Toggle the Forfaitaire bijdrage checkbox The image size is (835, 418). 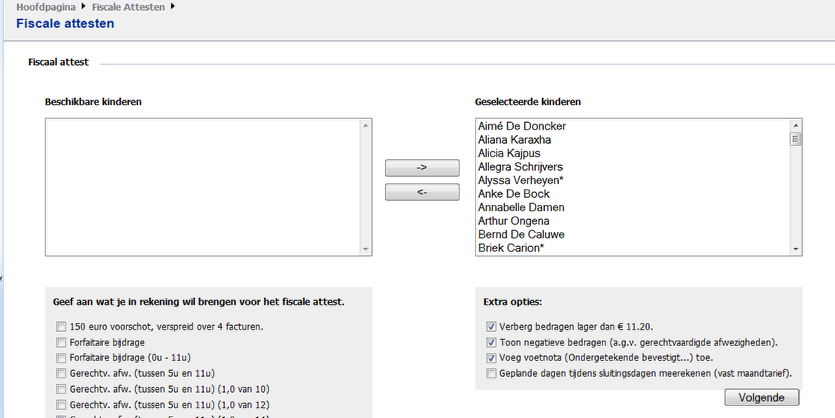62,342
